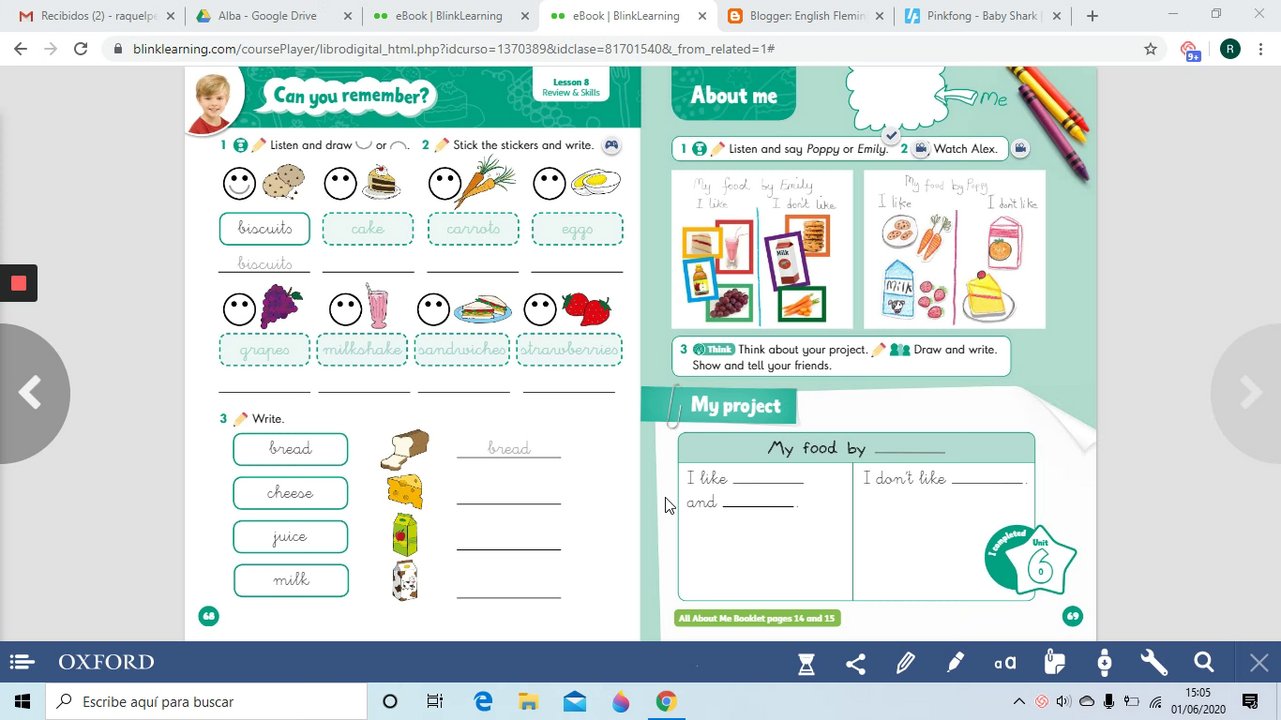This screenshot has width=1281, height=720.
Task: Click the cheese word box
Action: 290,493
